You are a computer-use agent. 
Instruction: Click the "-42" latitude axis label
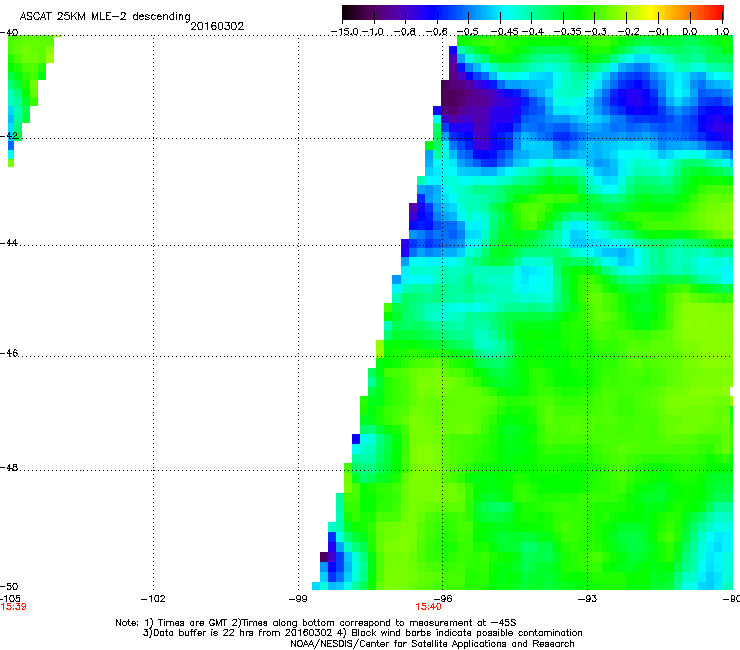click(9, 136)
